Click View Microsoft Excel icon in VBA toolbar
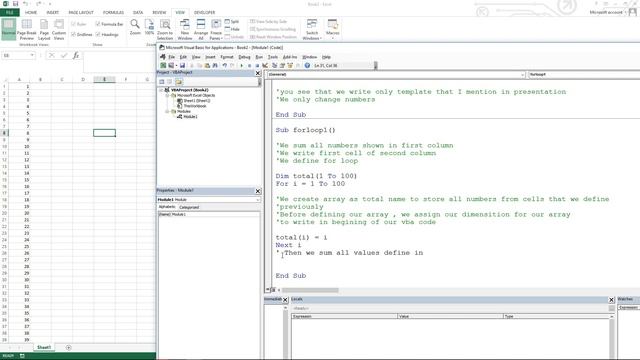 tap(163, 65)
